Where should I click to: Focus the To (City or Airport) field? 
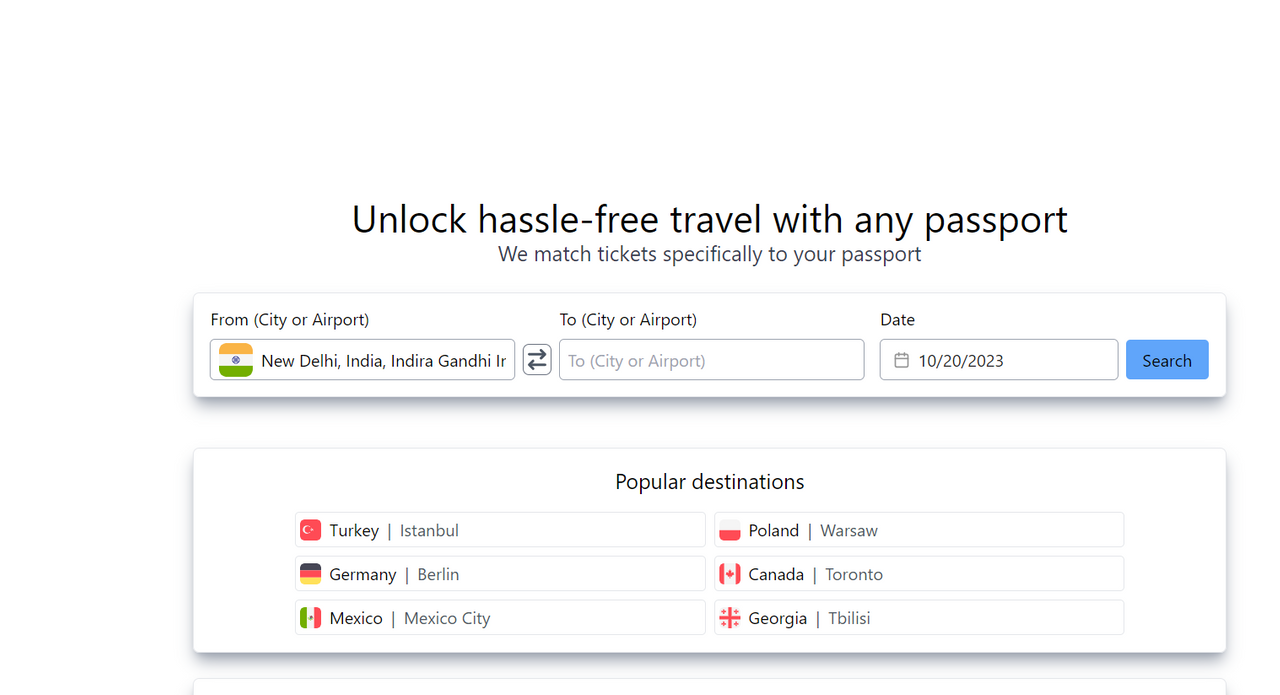click(x=711, y=360)
